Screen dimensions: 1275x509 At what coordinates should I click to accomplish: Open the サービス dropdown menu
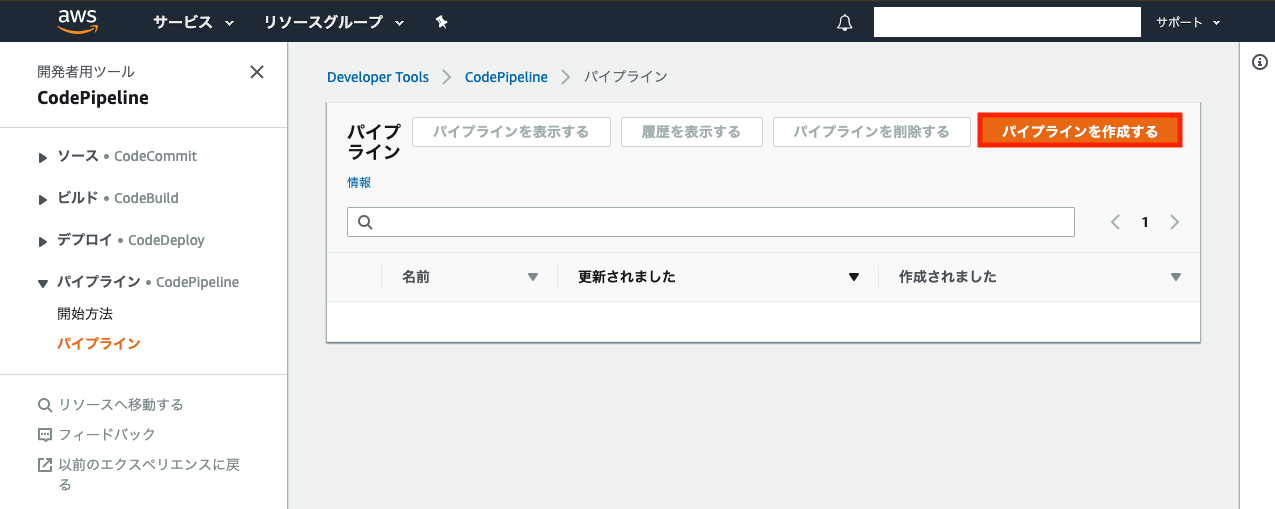pyautogui.click(x=194, y=22)
